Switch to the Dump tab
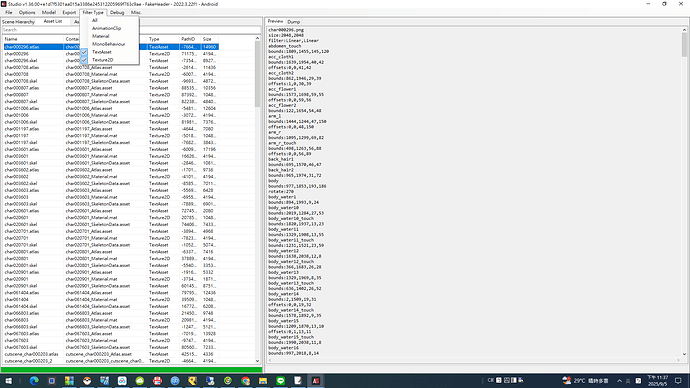 pyautogui.click(x=294, y=22)
